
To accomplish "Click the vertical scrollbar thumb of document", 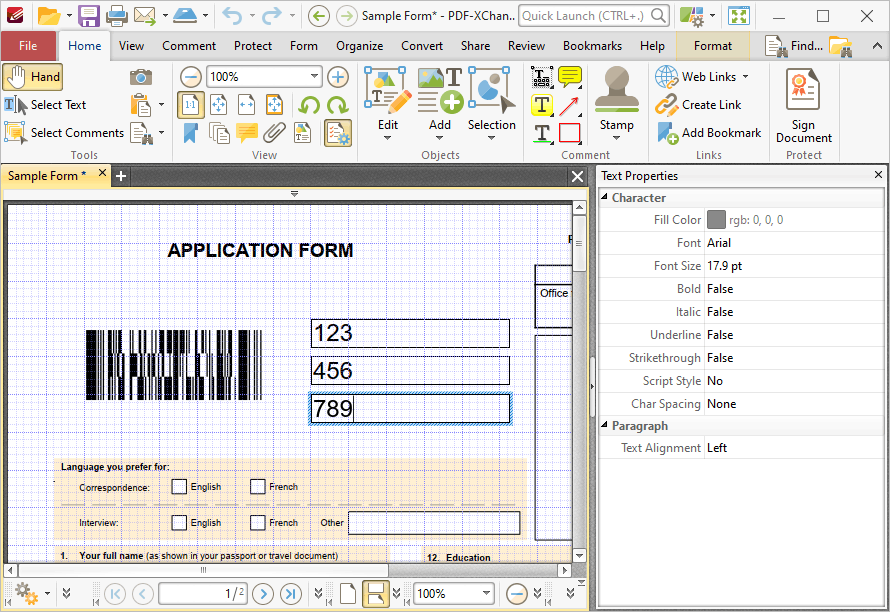I will pyautogui.click(x=579, y=244).
